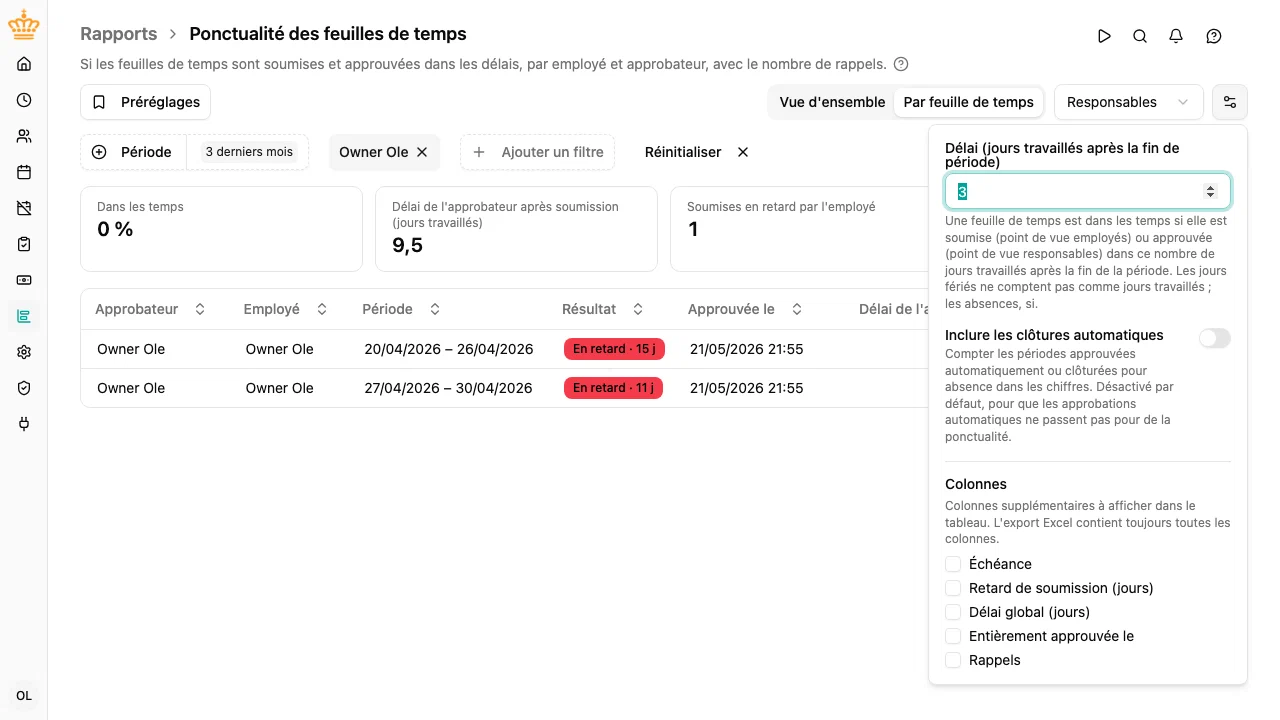Open the Responsables dropdown
This screenshot has width=1280, height=720.
tap(1129, 102)
